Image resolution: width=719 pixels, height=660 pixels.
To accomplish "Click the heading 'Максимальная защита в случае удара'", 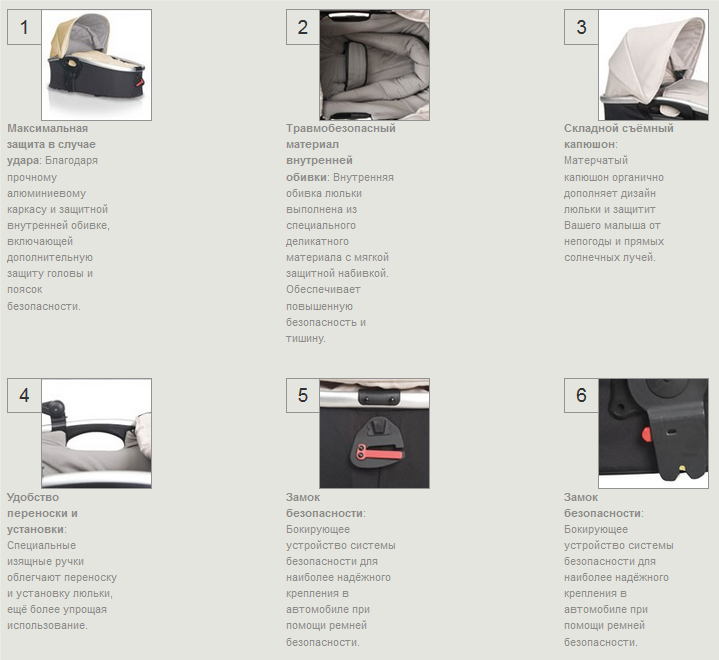I will (51, 144).
